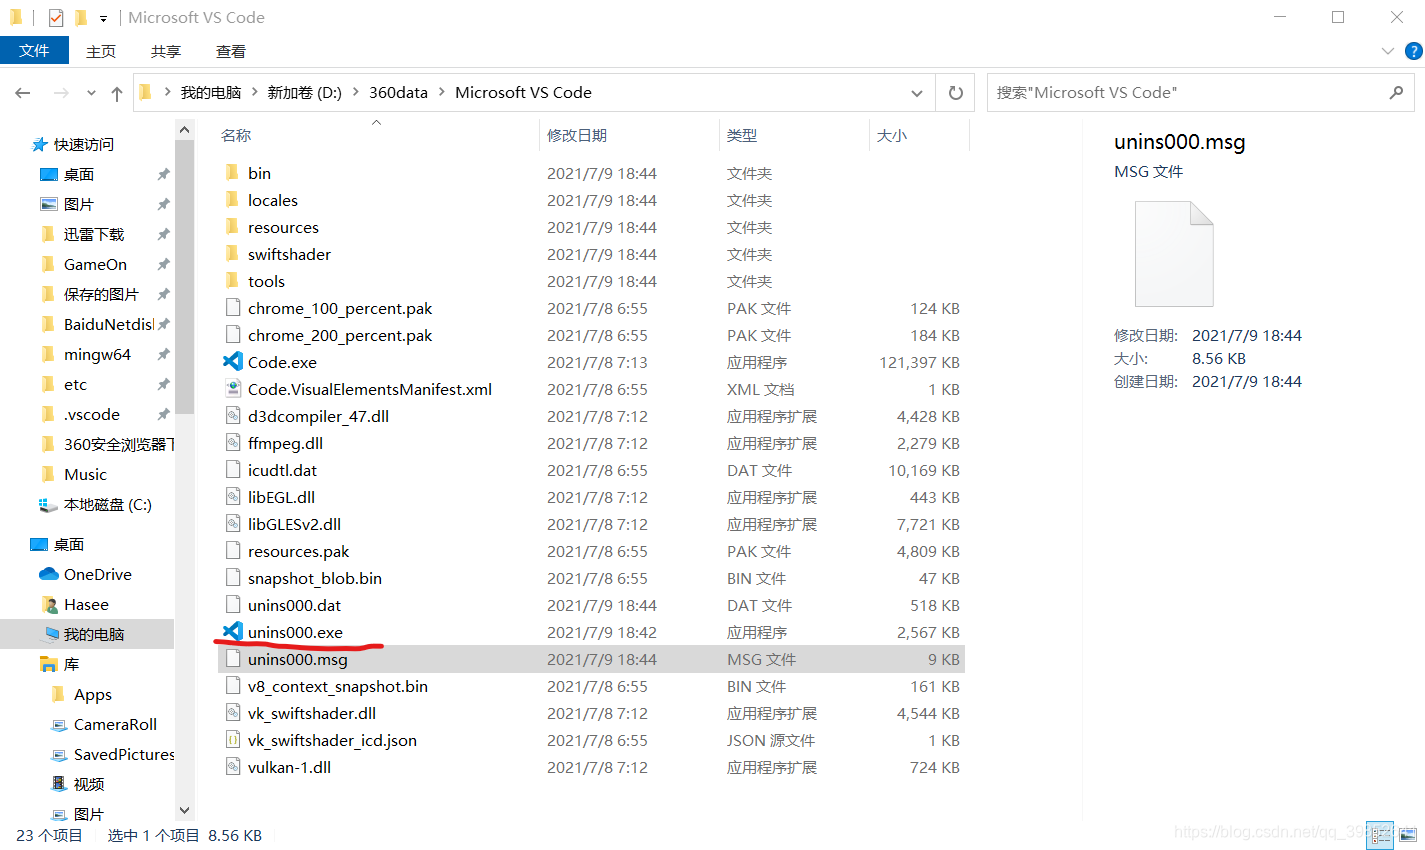
Task: Click the chrome_100_percent.pak file icon
Action: (x=233, y=308)
